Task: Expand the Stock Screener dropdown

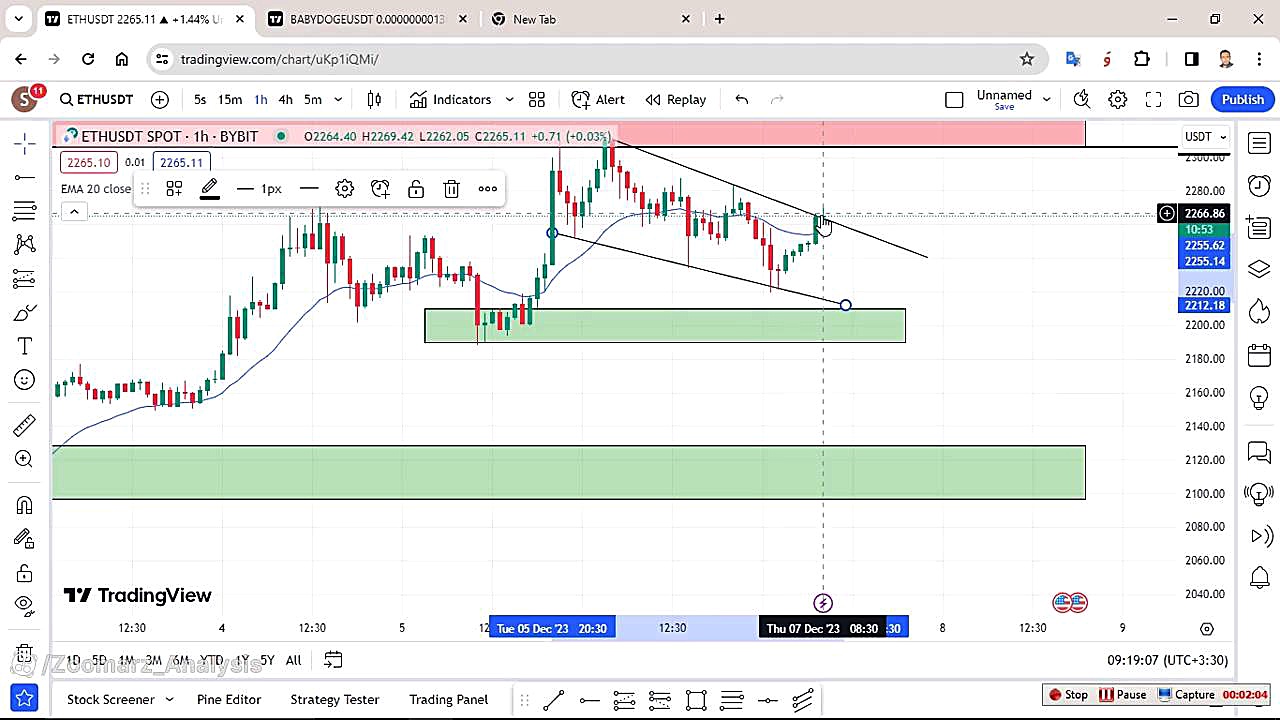Action: (169, 699)
